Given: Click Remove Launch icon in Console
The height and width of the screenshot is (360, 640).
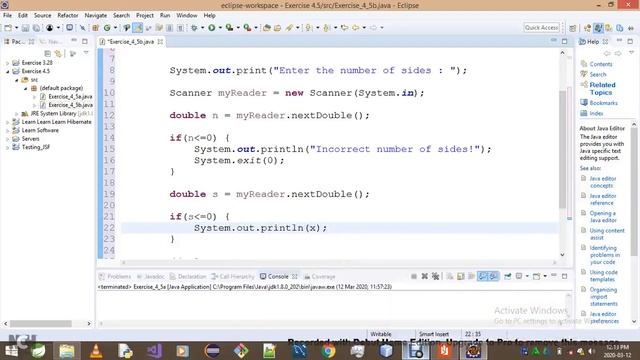Looking at the screenshot, I should tap(425, 276).
